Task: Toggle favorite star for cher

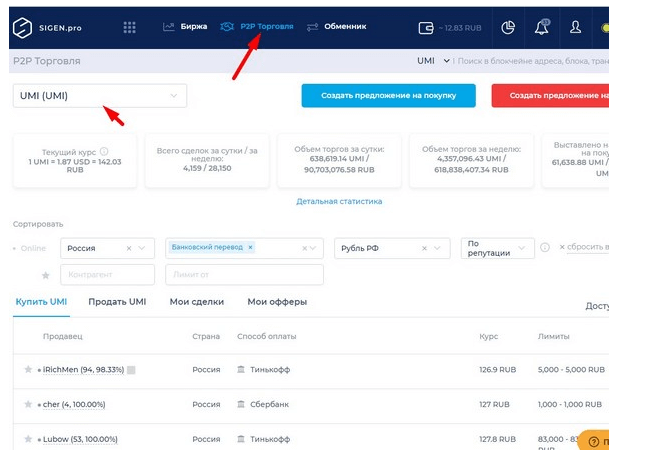Action: point(28,404)
